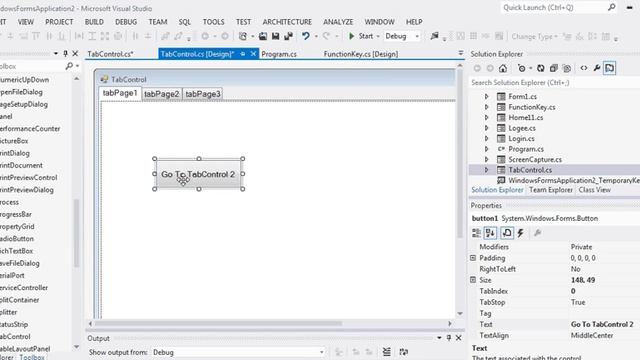
Task: Click the Show All Files icon in Solution Explorer
Action: 567,68
